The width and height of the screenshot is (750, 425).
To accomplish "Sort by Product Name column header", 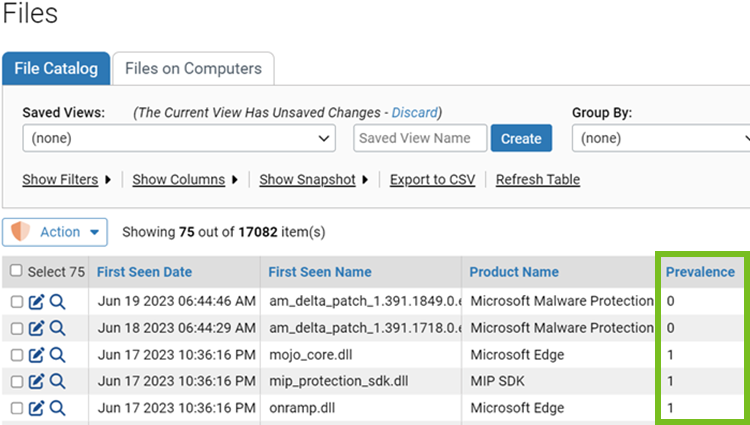I will (x=514, y=272).
